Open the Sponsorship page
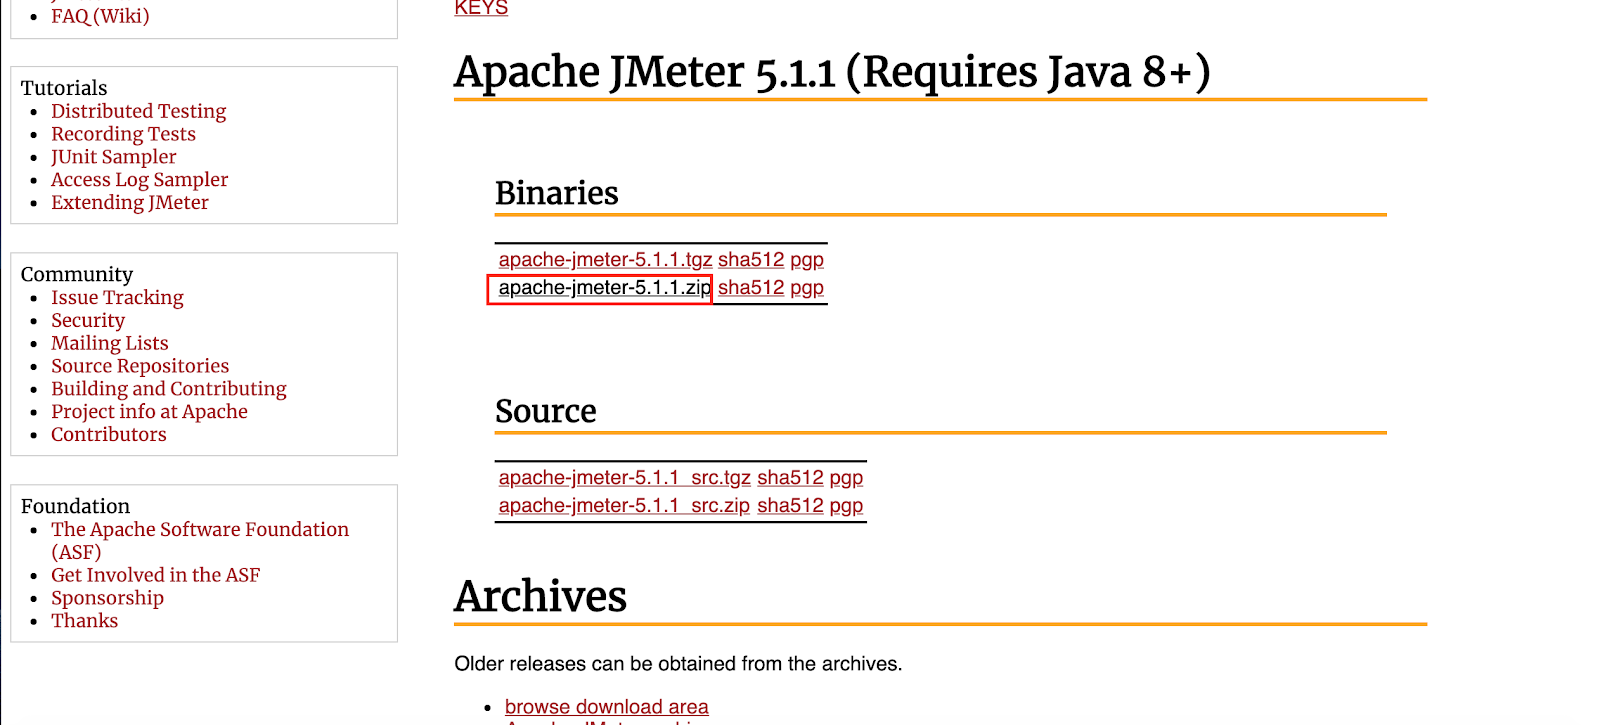The width and height of the screenshot is (1600, 725). [x=107, y=597]
